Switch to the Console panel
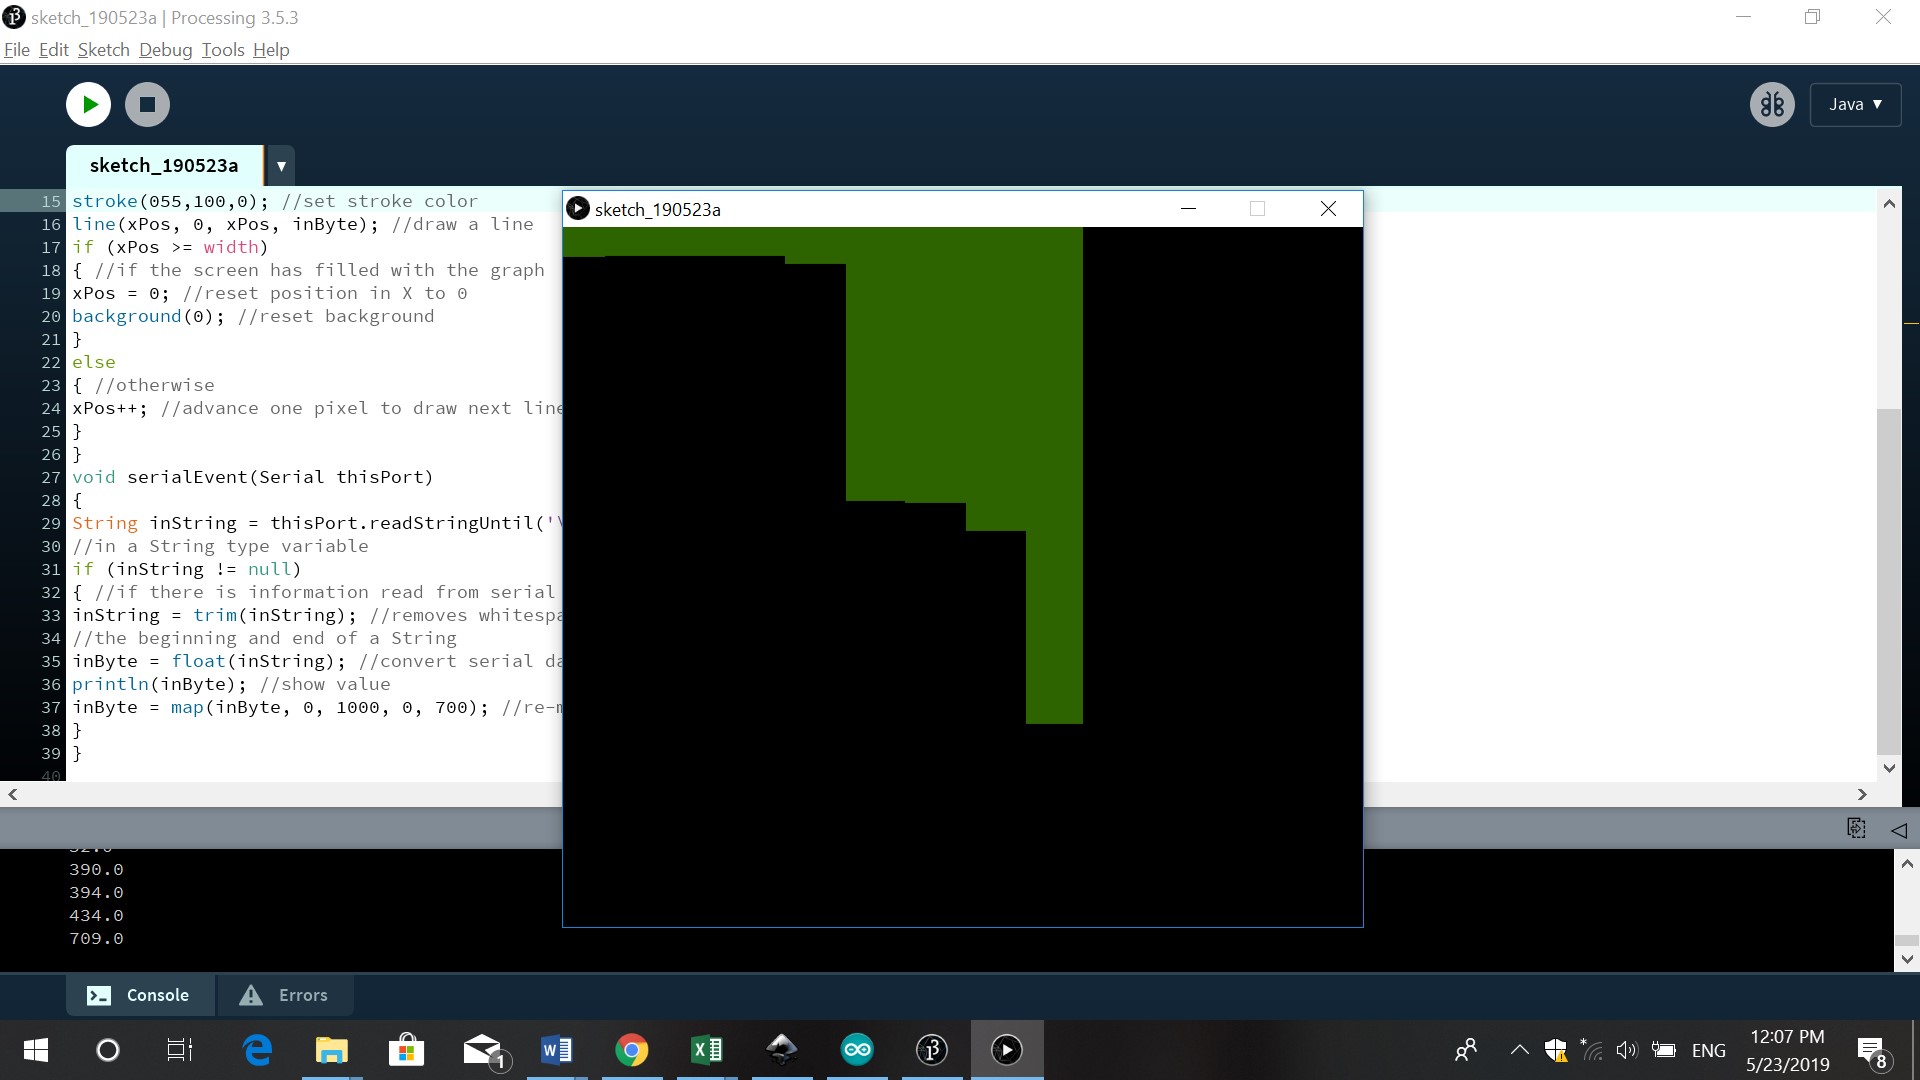 (140, 995)
